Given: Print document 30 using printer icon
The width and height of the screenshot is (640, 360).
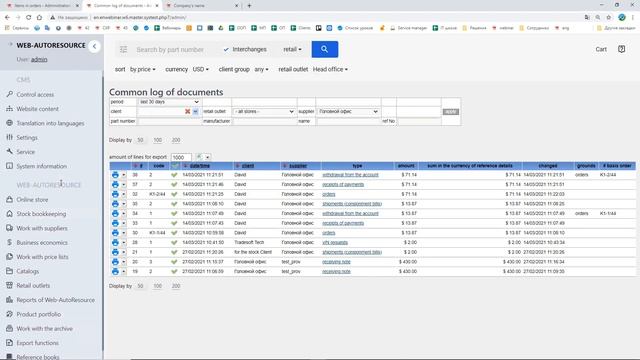Looking at the screenshot, I should [115, 233].
